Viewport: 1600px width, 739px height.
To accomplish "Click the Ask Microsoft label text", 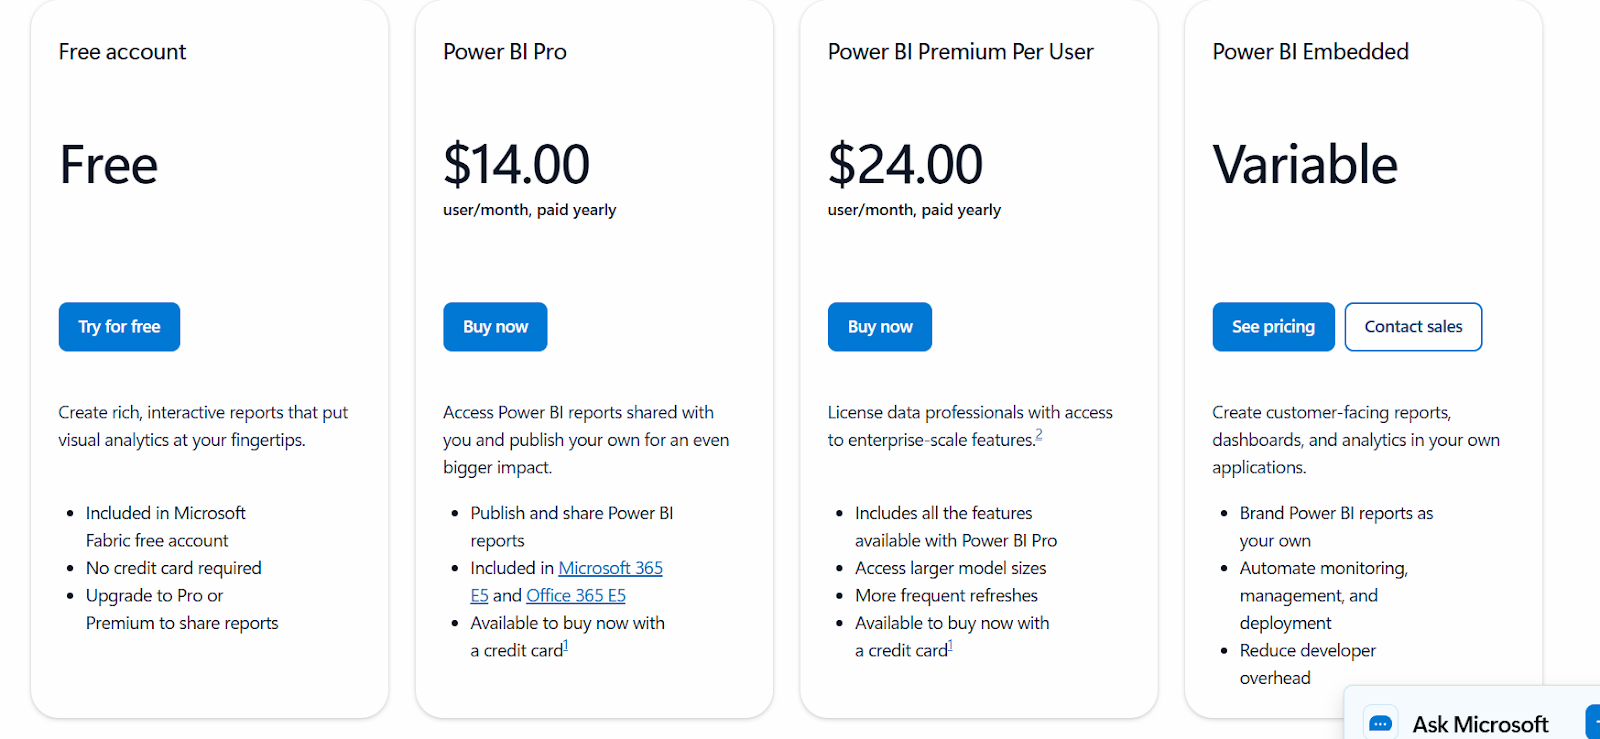I will pyautogui.click(x=1480, y=724).
